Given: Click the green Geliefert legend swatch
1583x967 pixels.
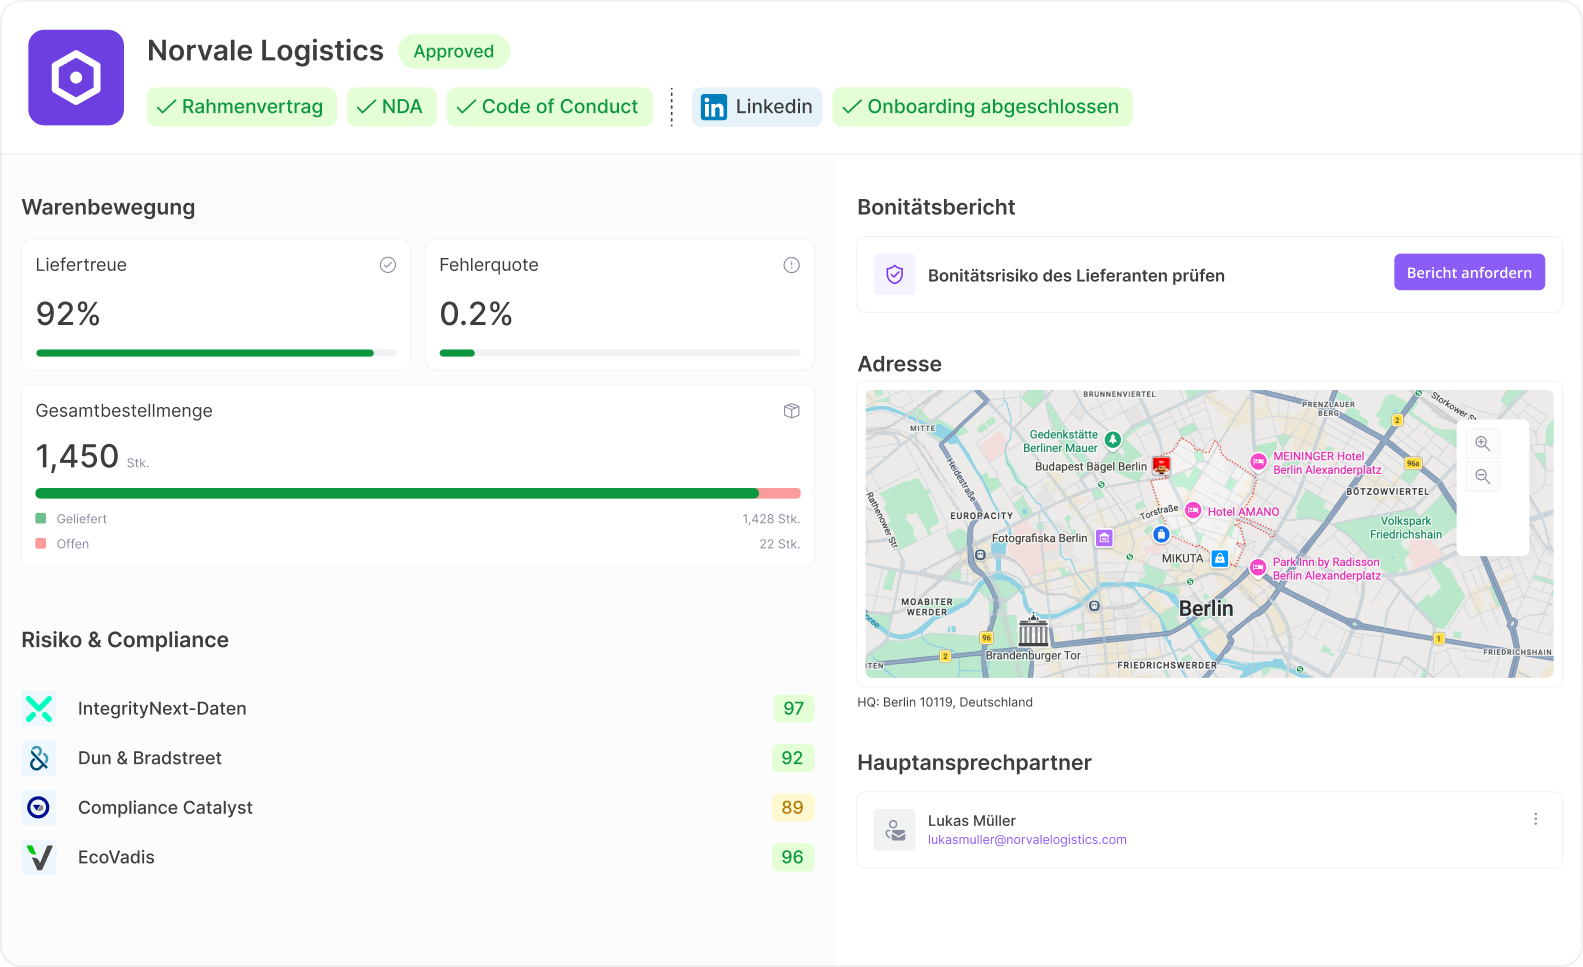Looking at the screenshot, I should click(41, 518).
